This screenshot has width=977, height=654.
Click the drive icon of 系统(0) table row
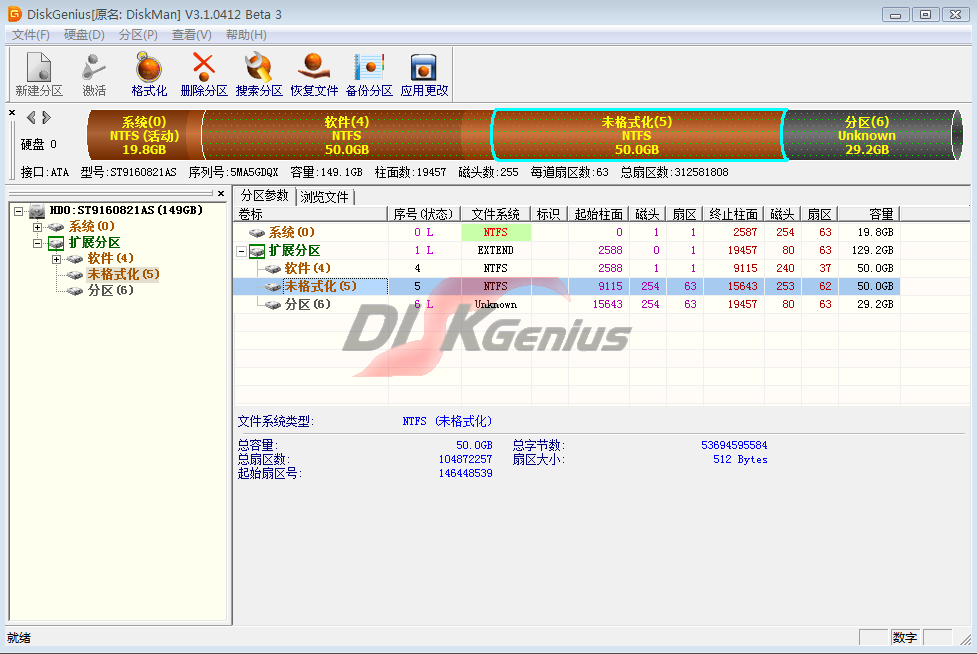pos(257,232)
